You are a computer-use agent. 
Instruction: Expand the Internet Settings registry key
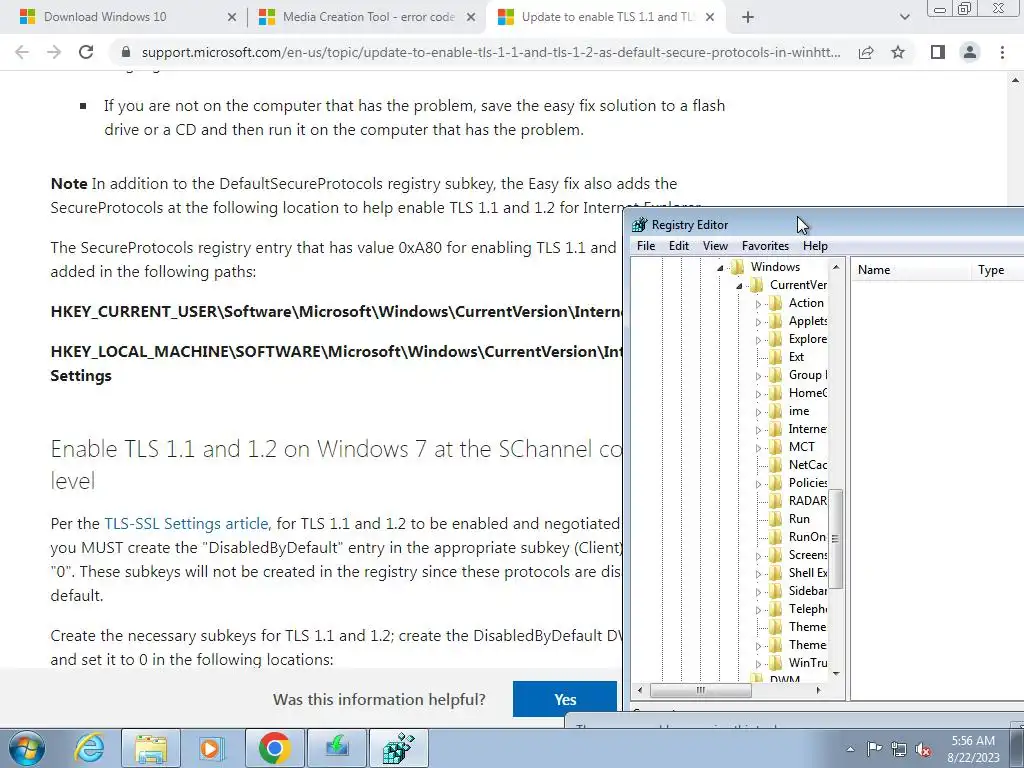coord(758,430)
